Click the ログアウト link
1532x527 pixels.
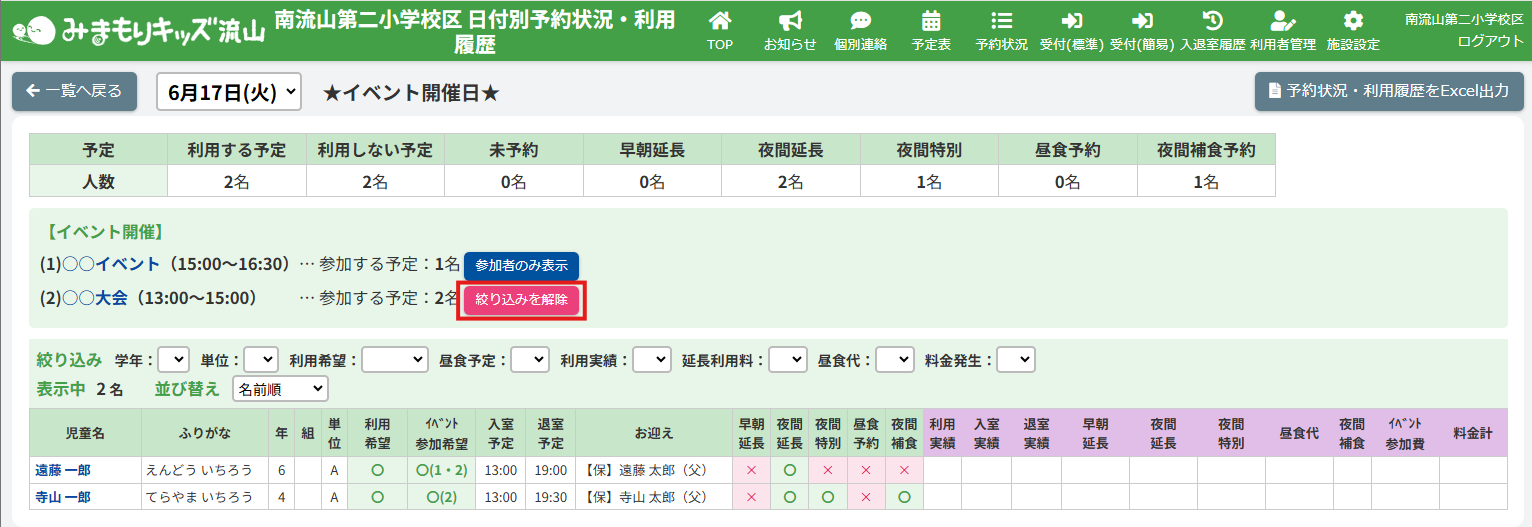coord(1490,41)
